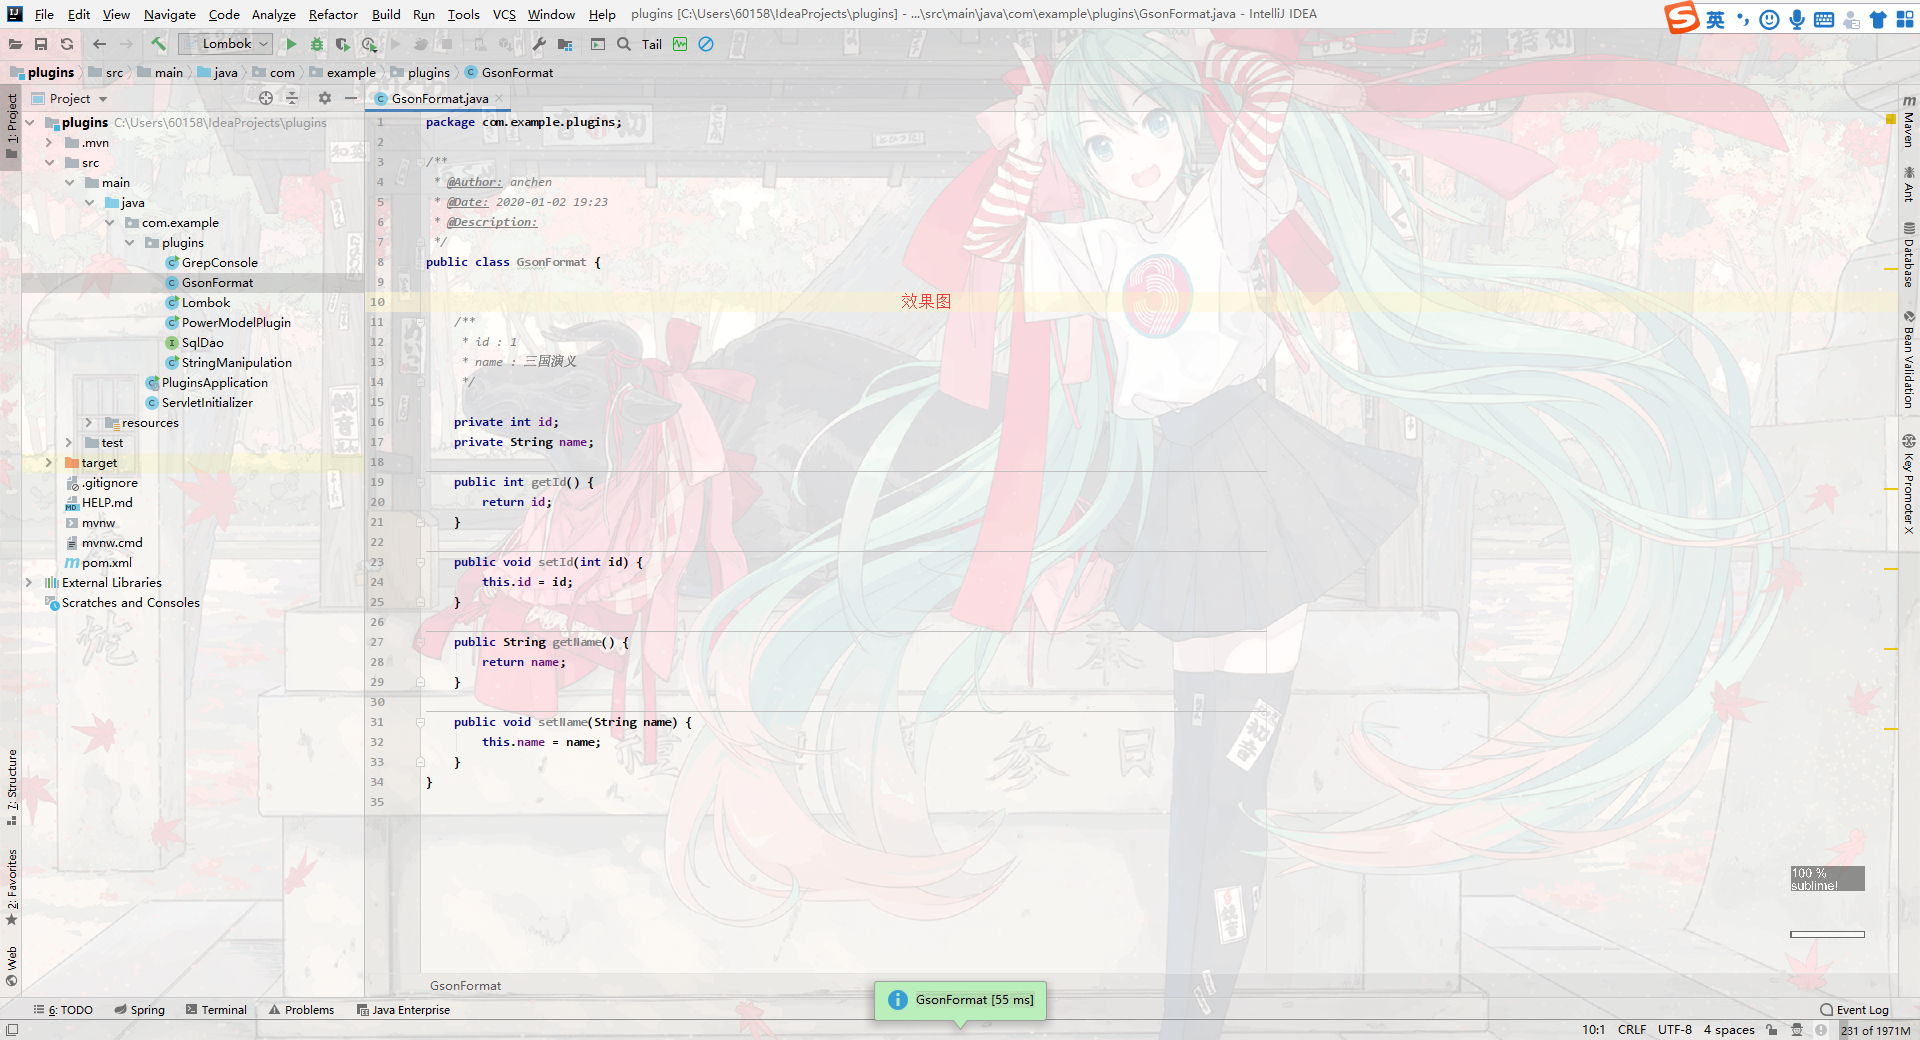This screenshot has width=1920, height=1040.
Task: Open the VCS menu
Action: coord(504,14)
